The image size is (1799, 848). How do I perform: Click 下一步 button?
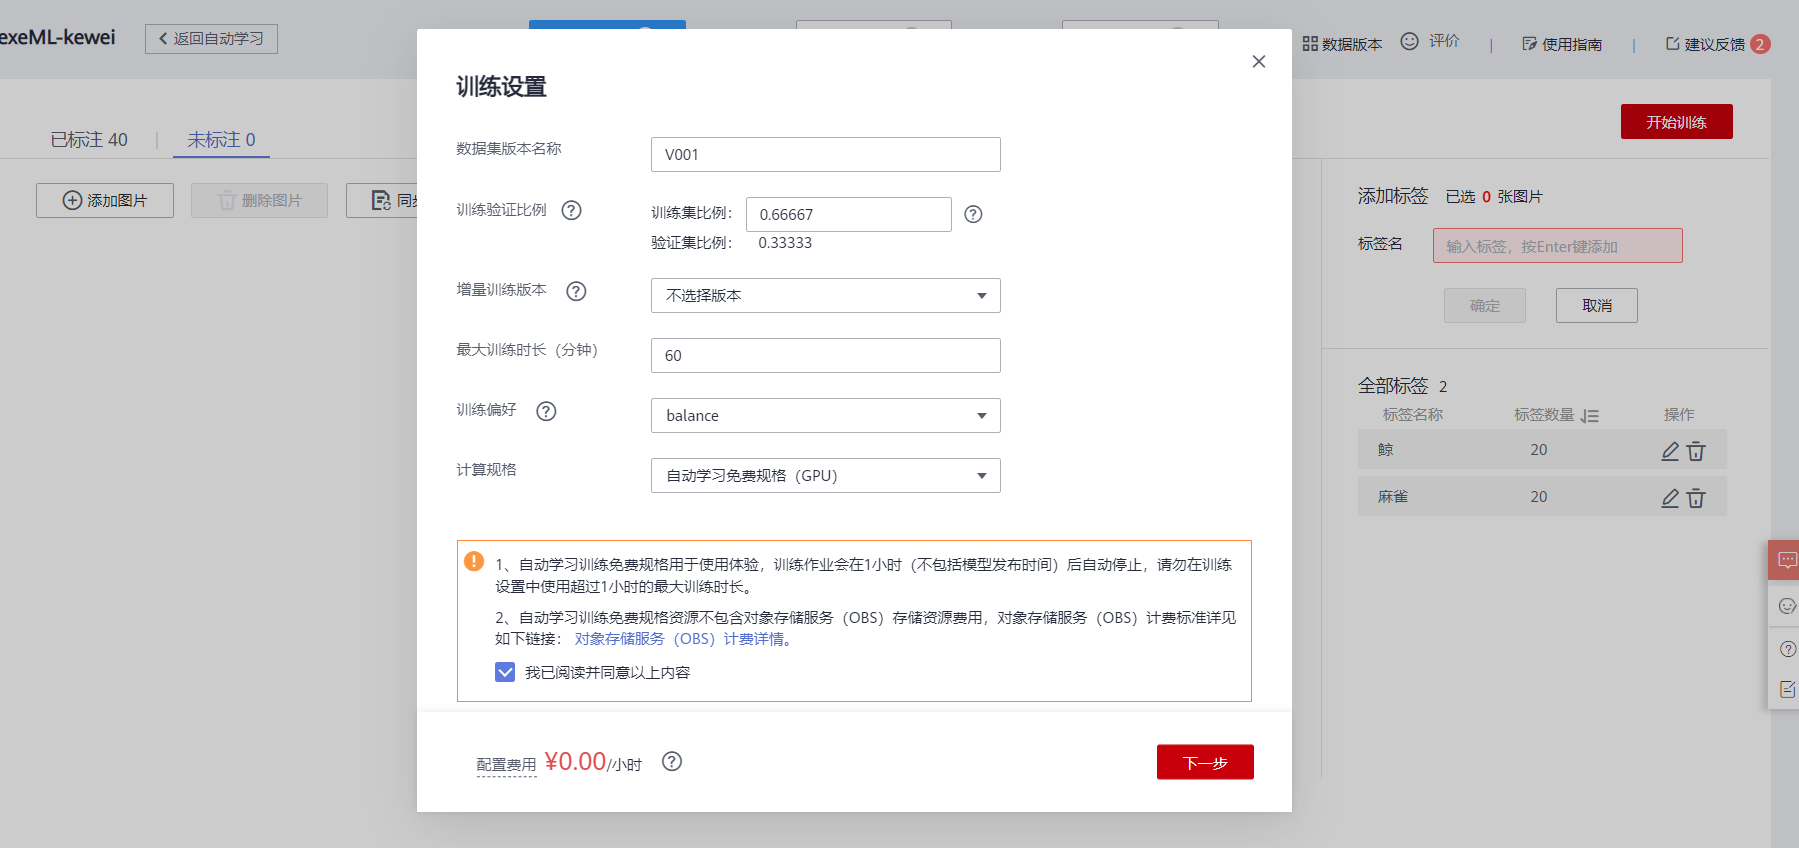point(1205,762)
